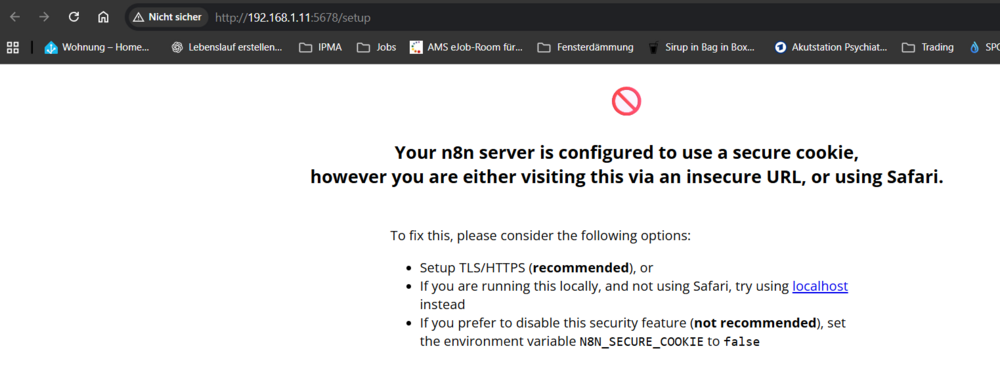The image size is (1000, 378).
Task: Open the apps grid icon in bookmarks bar
Action: pyautogui.click(x=13, y=47)
